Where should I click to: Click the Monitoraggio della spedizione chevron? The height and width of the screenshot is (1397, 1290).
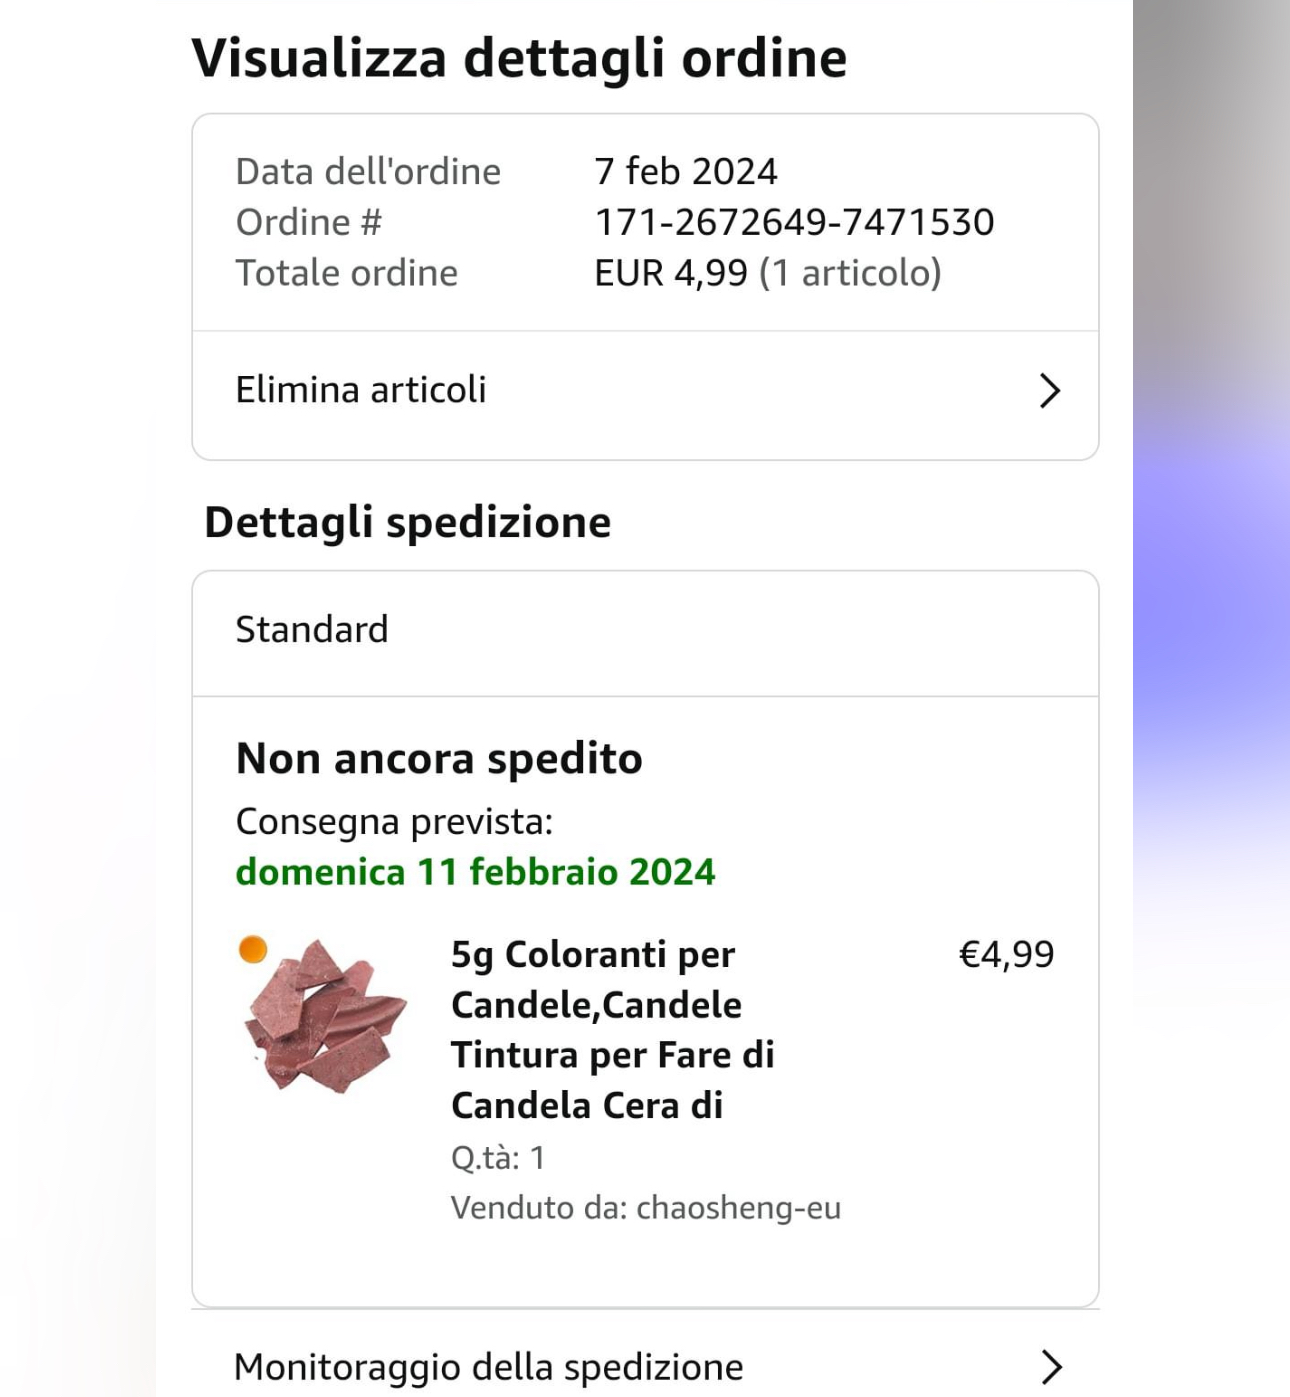coord(1050,1366)
